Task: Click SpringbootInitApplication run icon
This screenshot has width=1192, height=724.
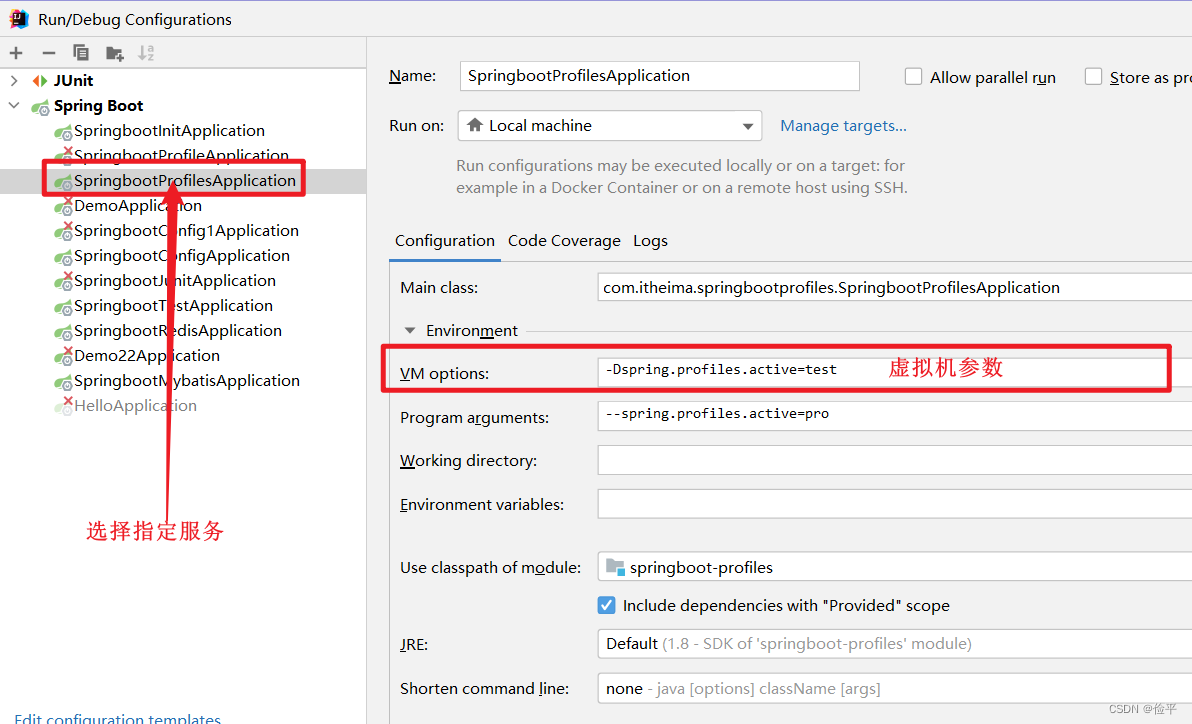Action: [x=63, y=132]
